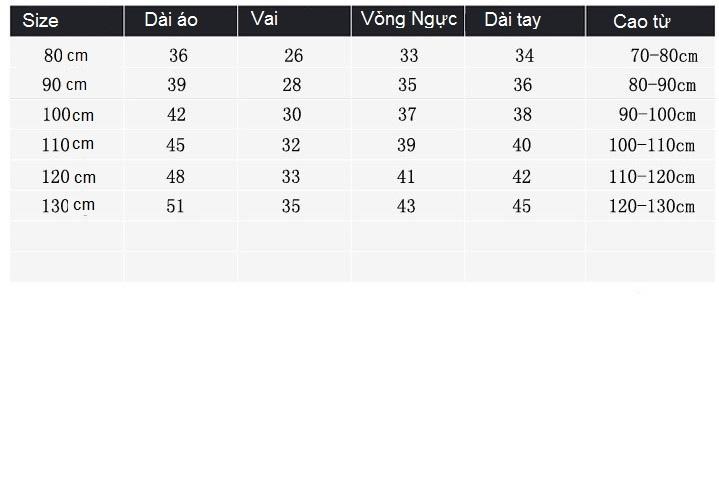Select the 120-130cm height range cell
This screenshot has width=719, height=500.
[652, 206]
